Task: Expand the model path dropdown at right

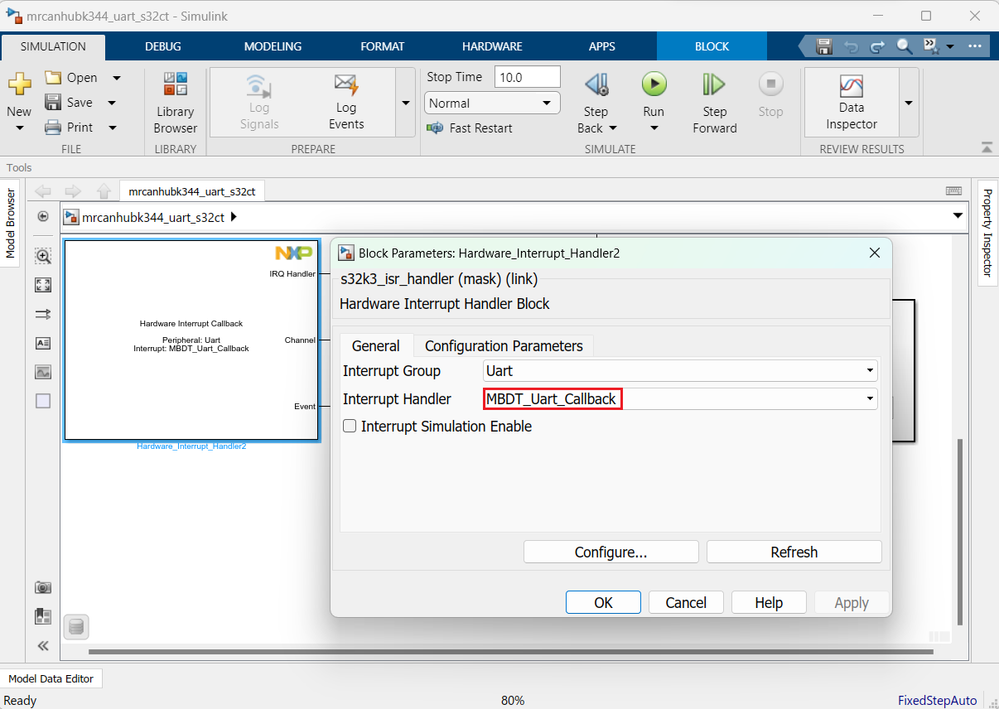Action: coord(958,216)
